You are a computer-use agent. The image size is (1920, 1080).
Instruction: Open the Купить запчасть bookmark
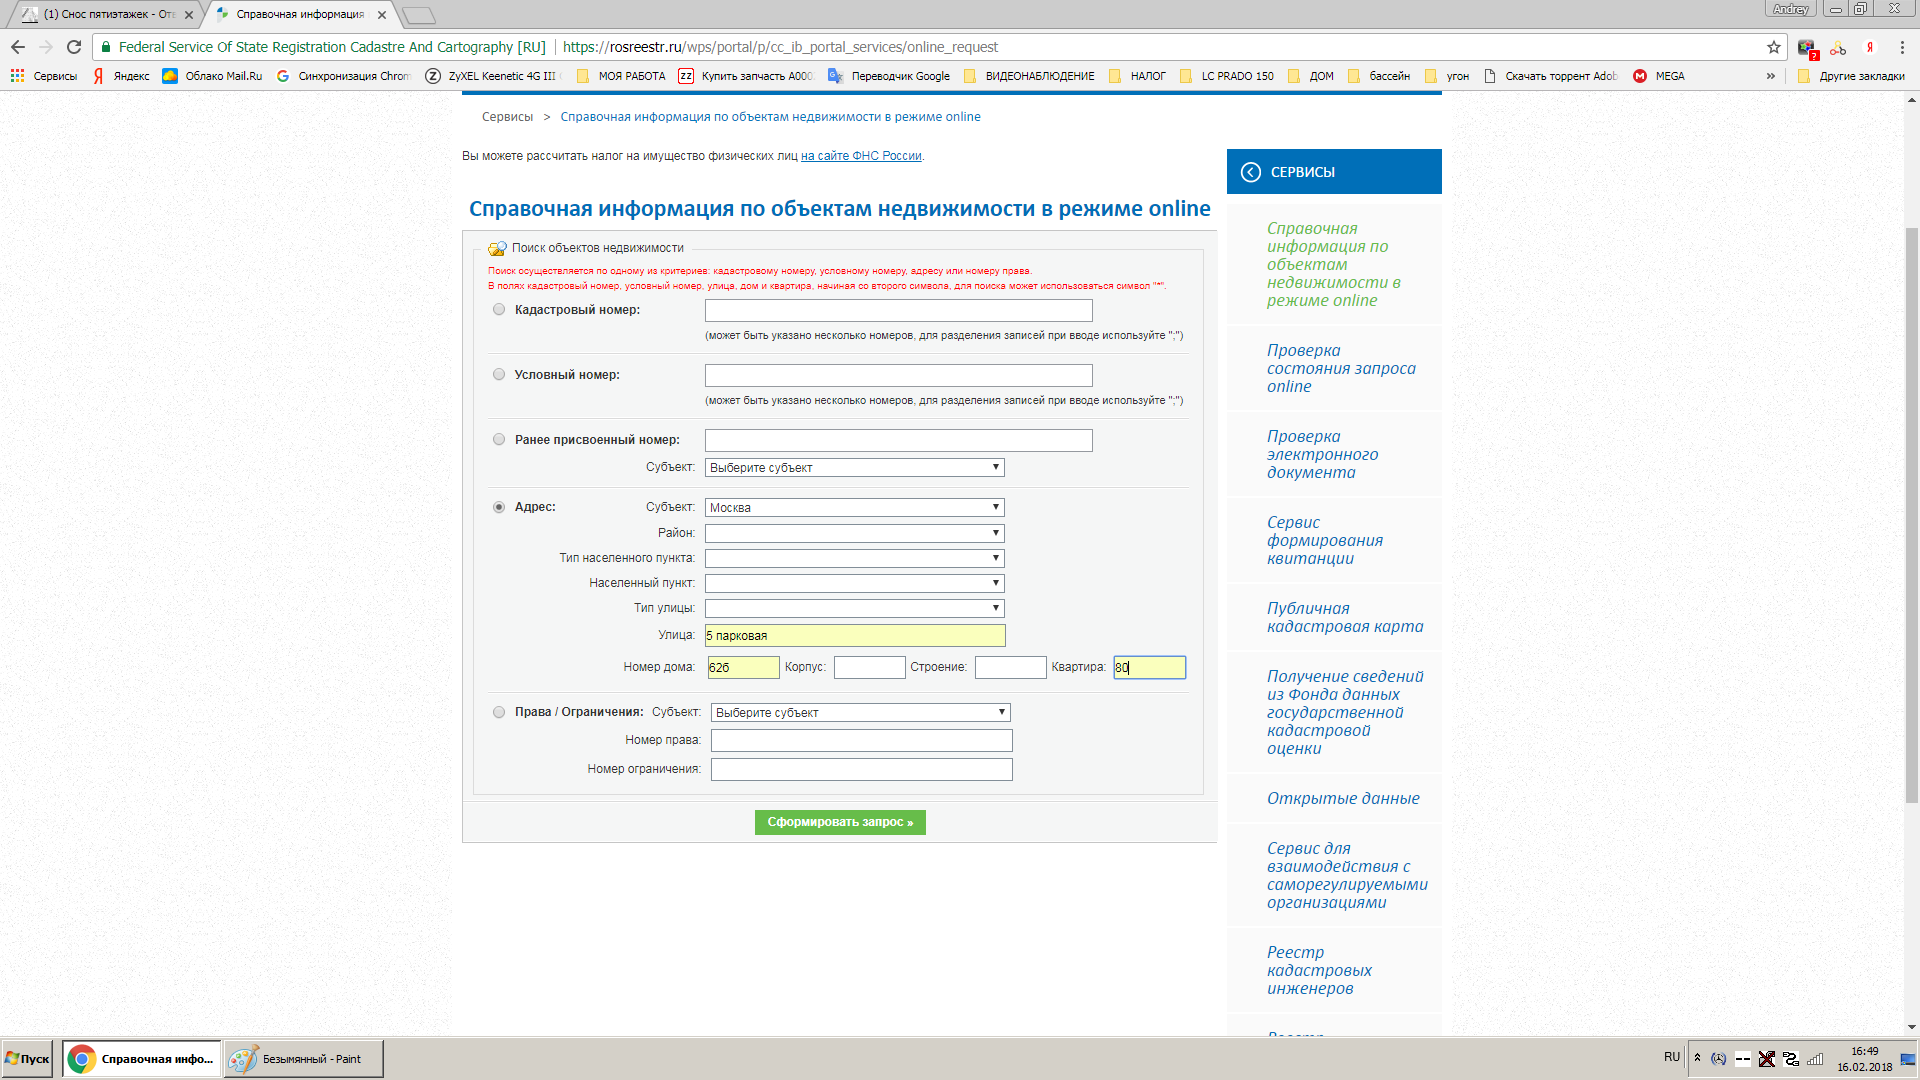(x=747, y=76)
